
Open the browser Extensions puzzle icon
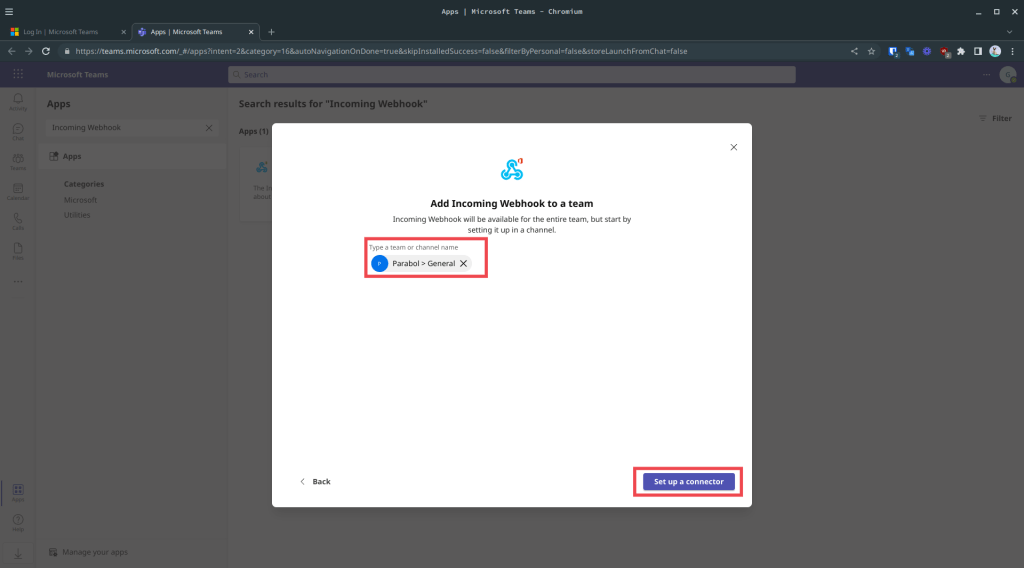[961, 52]
